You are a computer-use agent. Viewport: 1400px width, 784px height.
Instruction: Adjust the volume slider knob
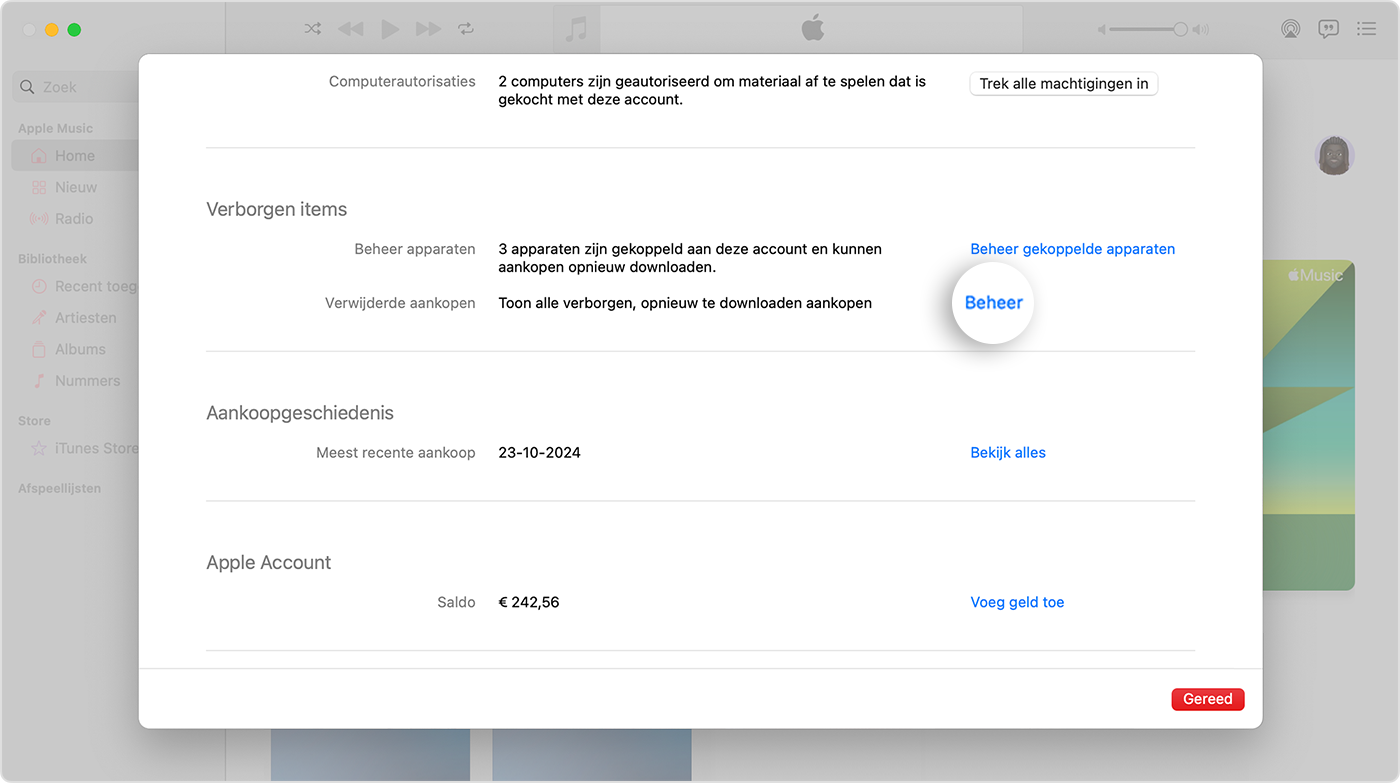coord(1180,30)
